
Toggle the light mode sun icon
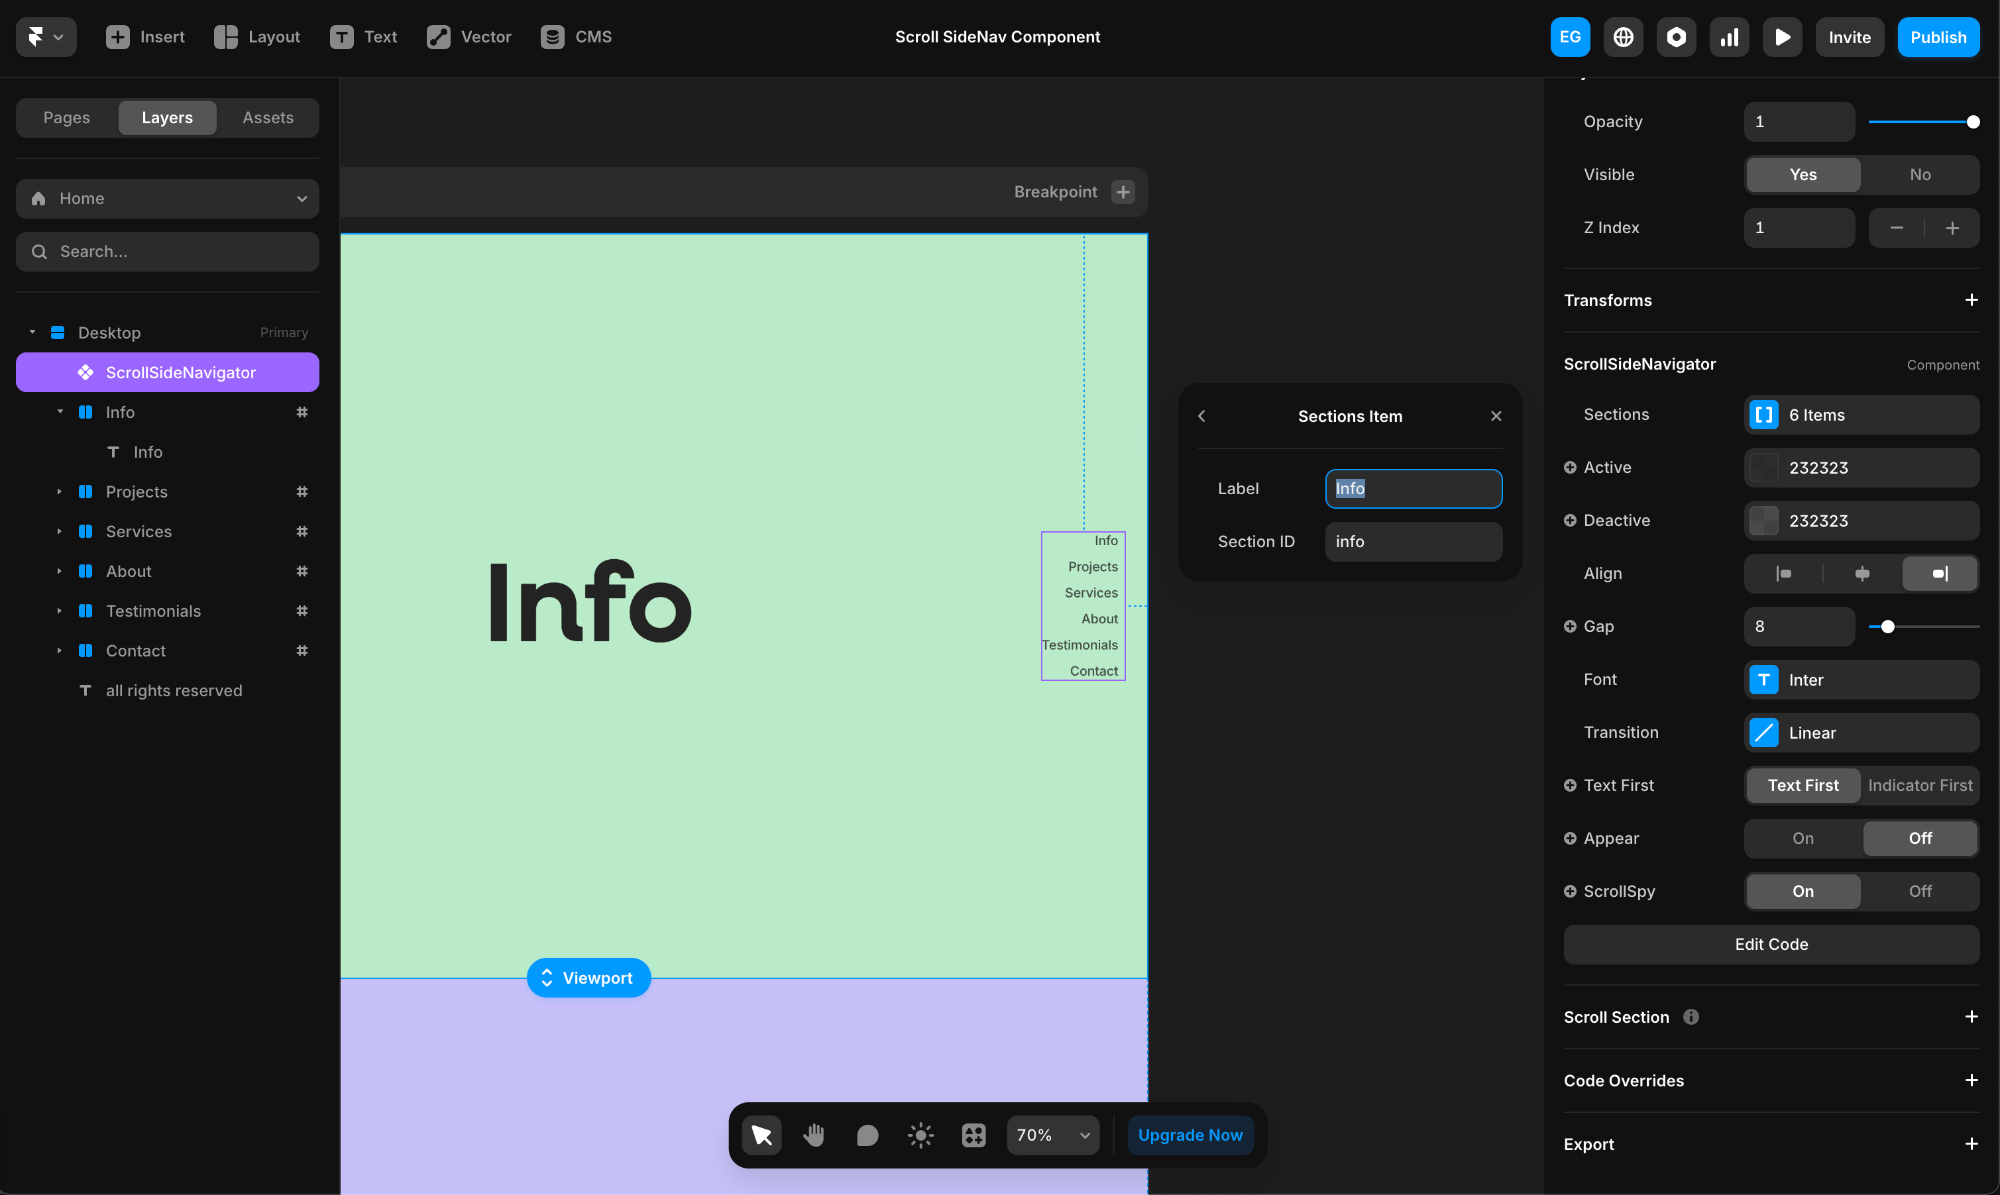920,1135
